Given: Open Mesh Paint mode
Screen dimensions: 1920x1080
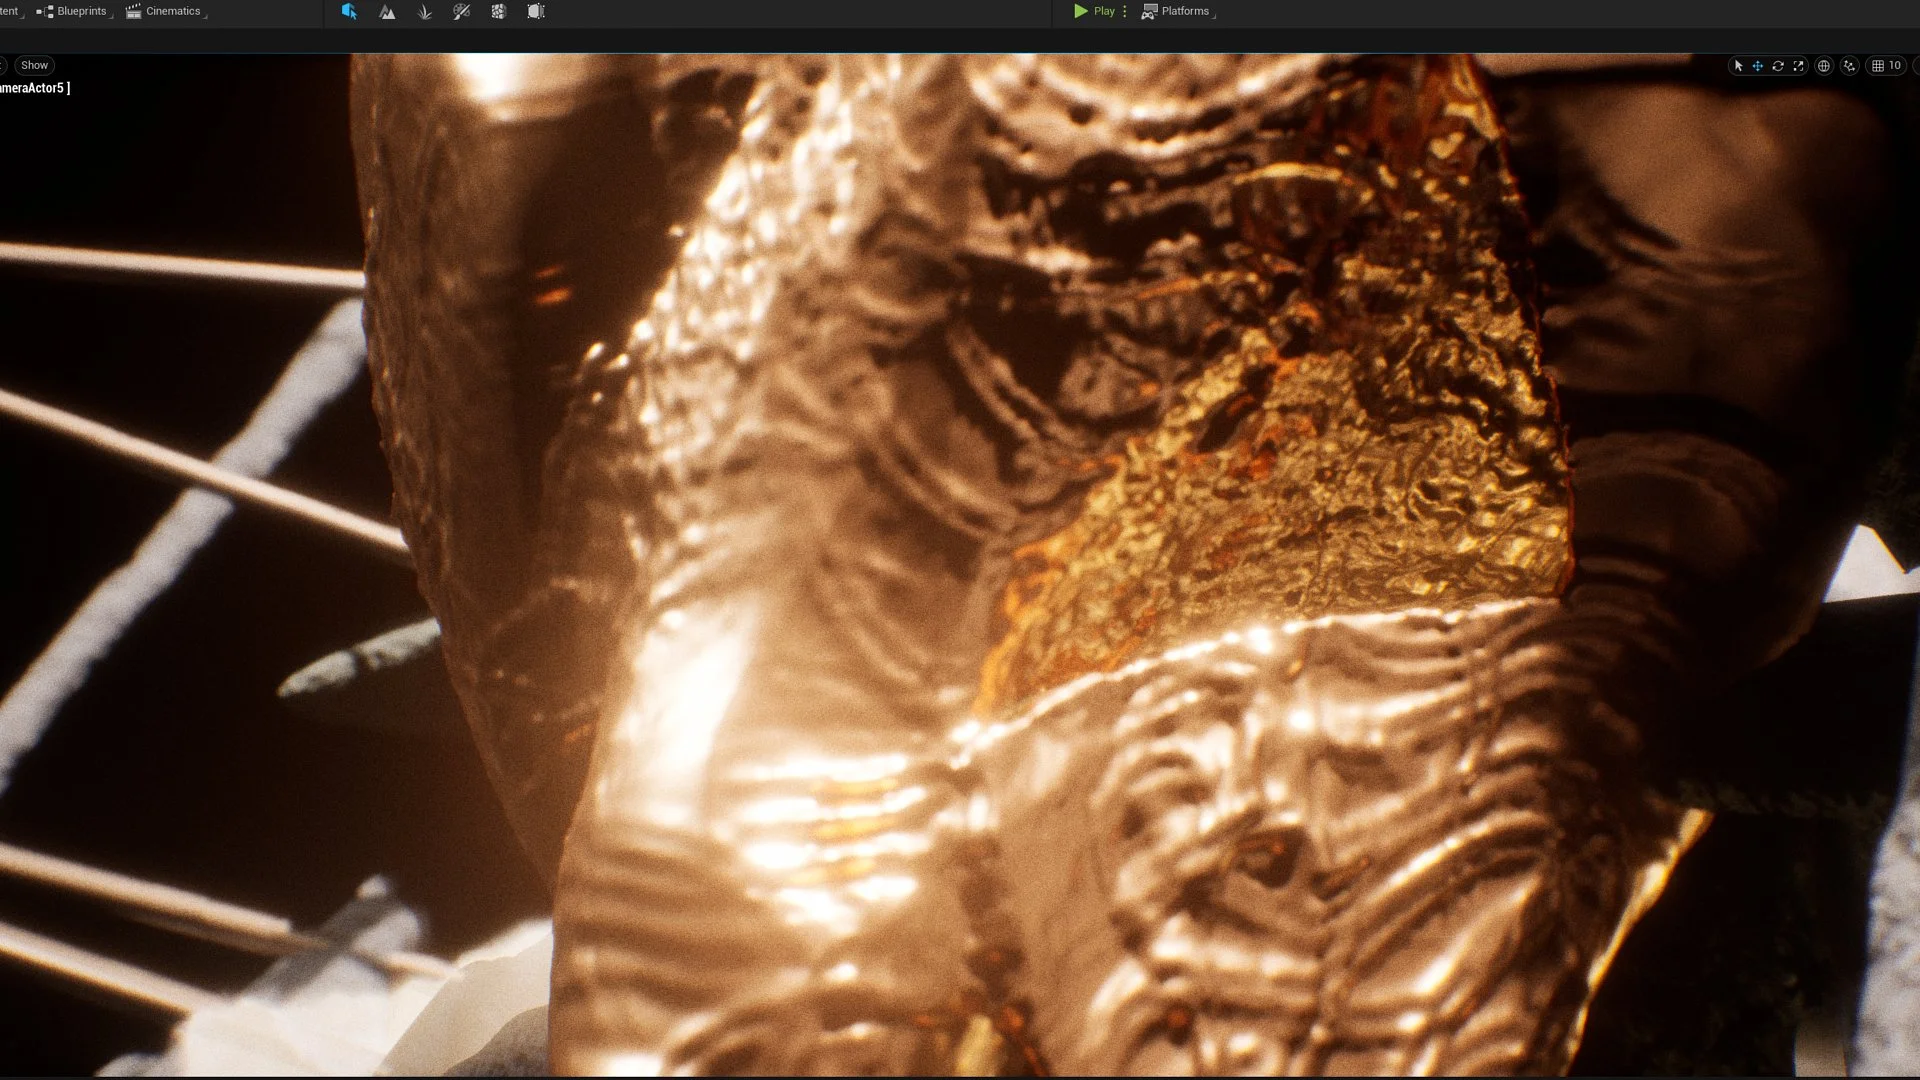Looking at the screenshot, I should pos(461,12).
